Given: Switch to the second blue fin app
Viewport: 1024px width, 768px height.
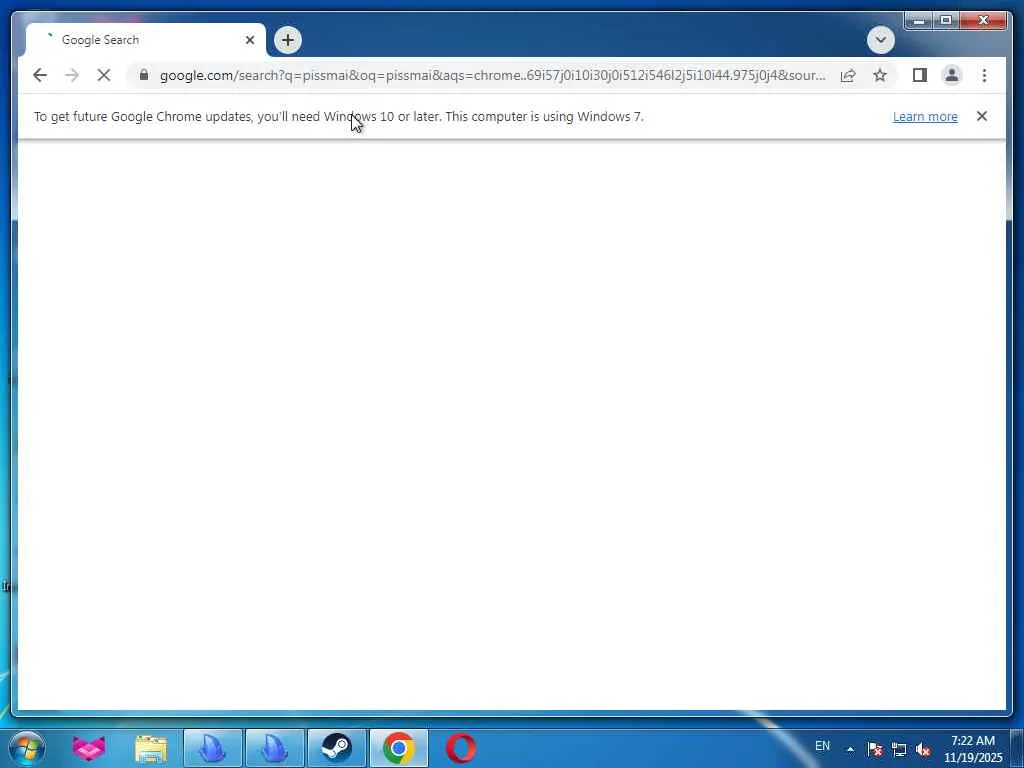Looking at the screenshot, I should click(275, 748).
